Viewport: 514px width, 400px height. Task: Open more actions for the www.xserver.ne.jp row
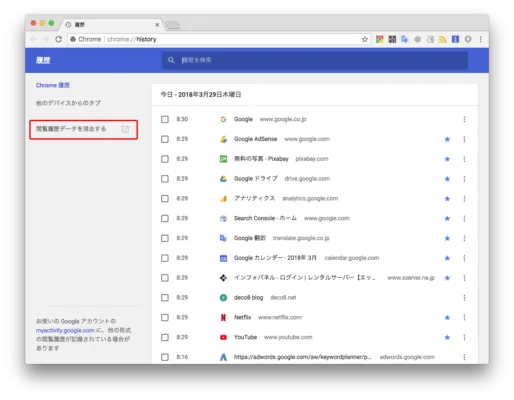(x=464, y=278)
